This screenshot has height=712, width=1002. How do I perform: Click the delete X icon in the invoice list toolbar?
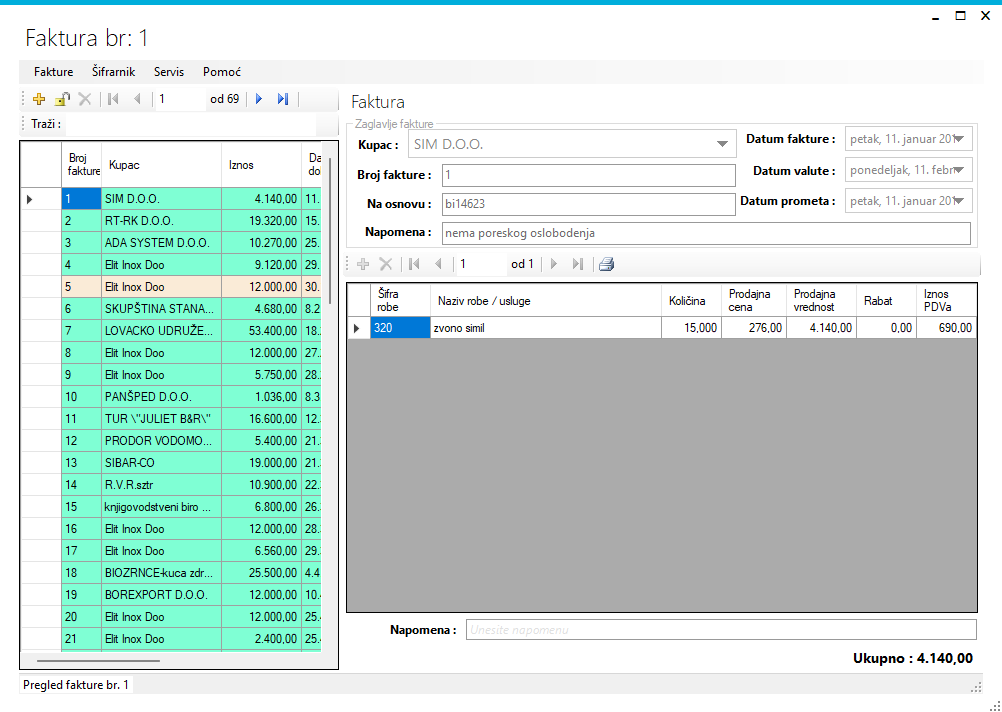tap(85, 99)
